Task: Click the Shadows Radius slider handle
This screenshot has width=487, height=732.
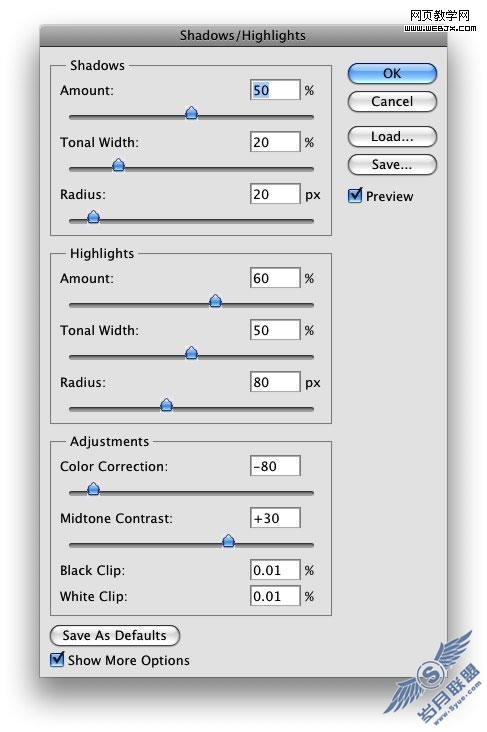Action: point(94,217)
